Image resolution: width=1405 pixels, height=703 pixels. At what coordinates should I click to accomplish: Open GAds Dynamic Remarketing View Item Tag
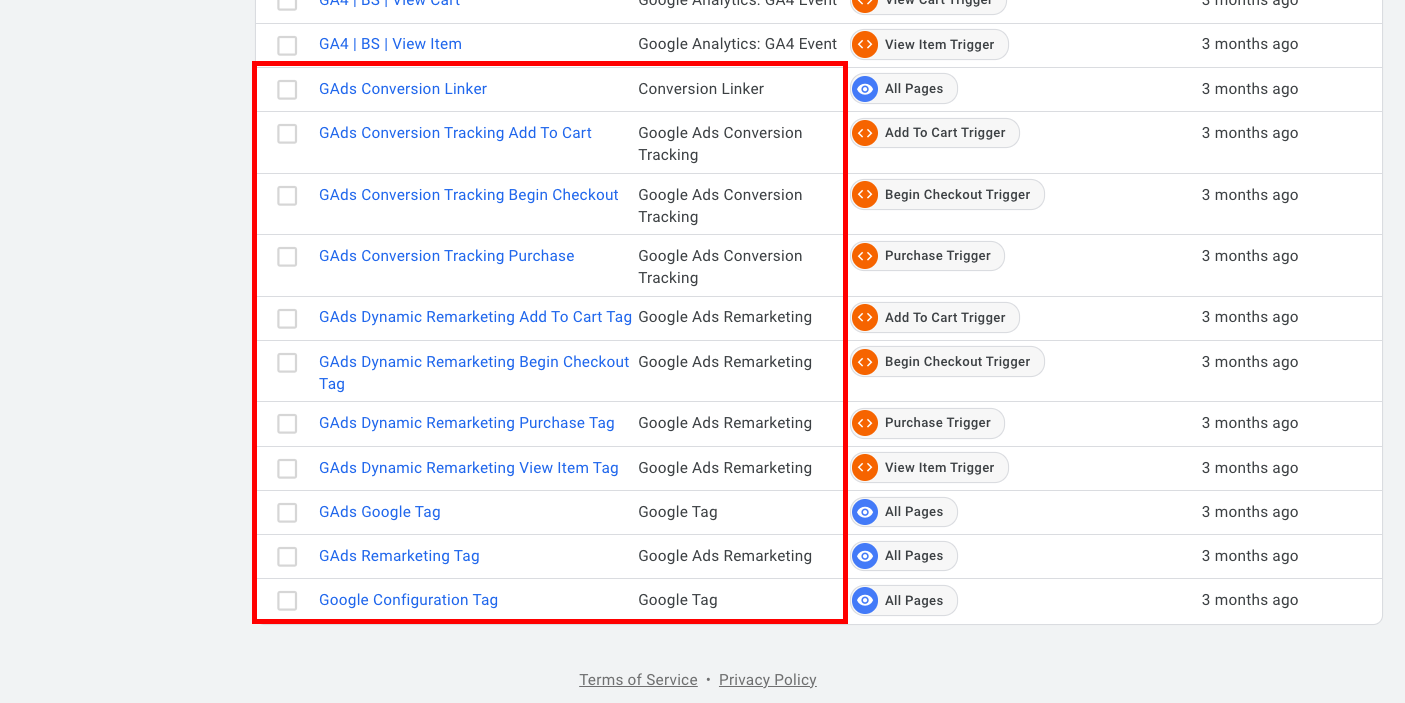click(x=469, y=468)
